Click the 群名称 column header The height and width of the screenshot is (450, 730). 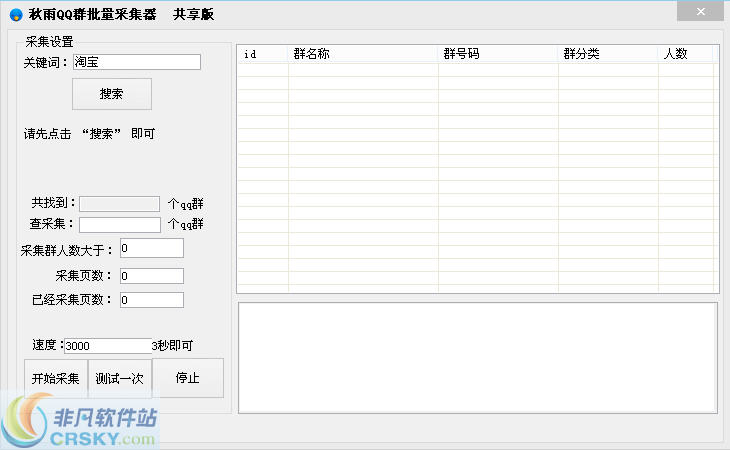(363, 54)
